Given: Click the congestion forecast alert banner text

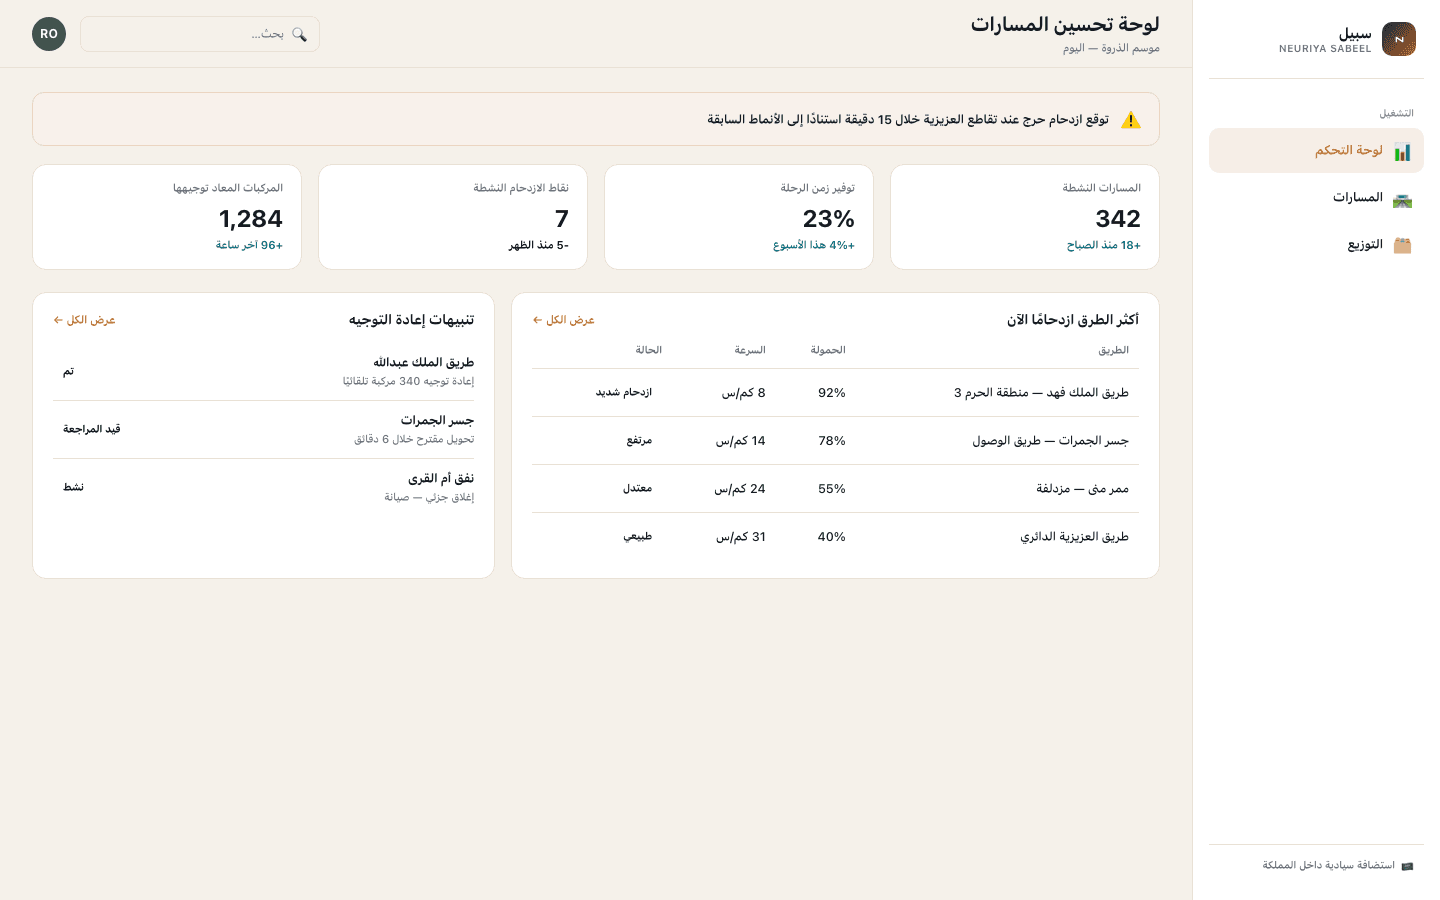Looking at the screenshot, I should point(908,120).
